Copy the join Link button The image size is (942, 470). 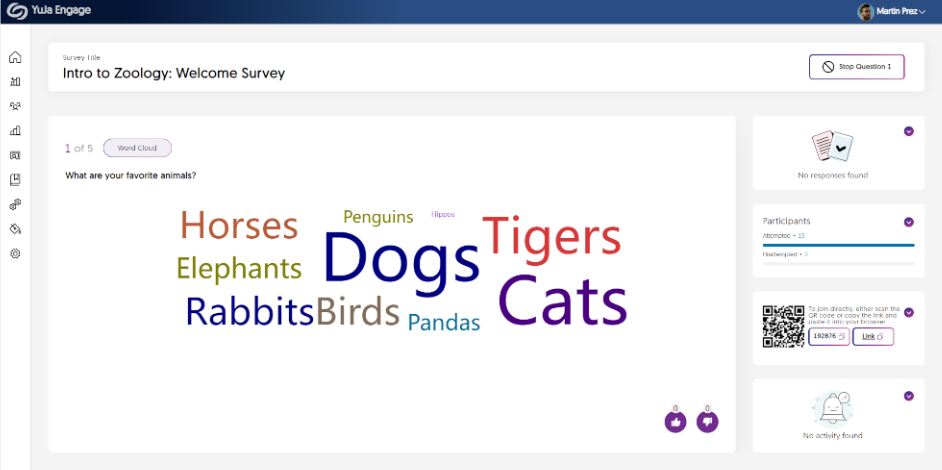[x=873, y=337]
